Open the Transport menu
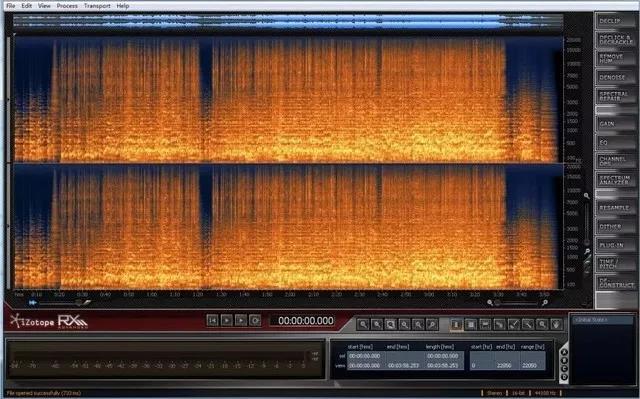The height and width of the screenshot is (399, 640). coord(97,6)
